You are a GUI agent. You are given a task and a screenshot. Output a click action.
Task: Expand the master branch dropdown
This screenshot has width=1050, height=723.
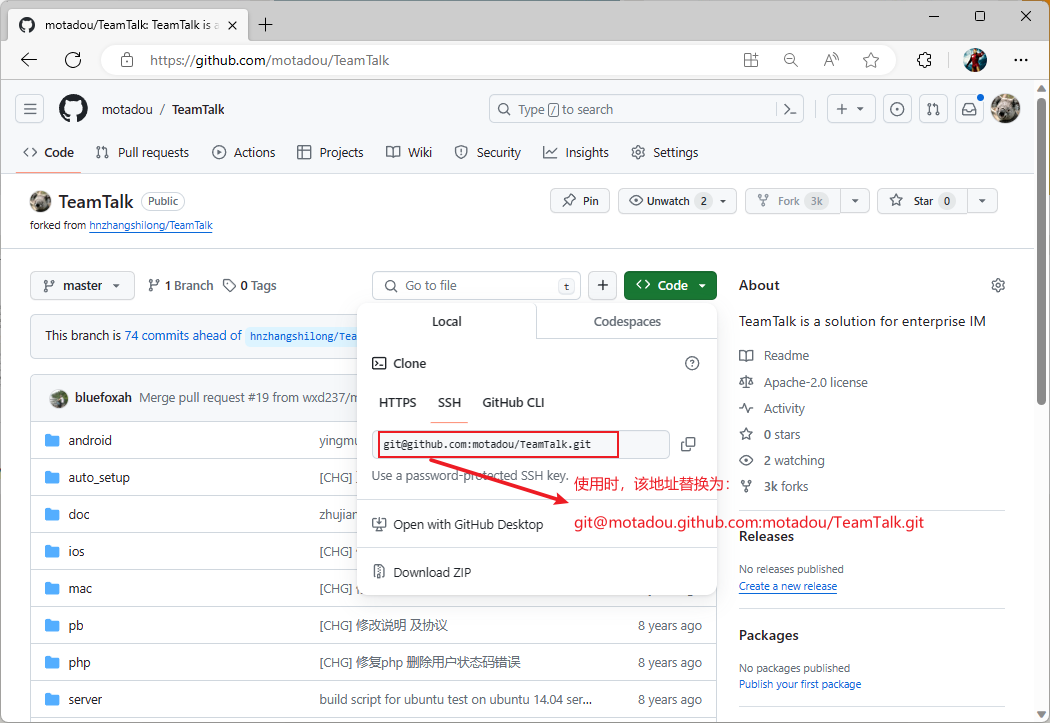(x=82, y=286)
